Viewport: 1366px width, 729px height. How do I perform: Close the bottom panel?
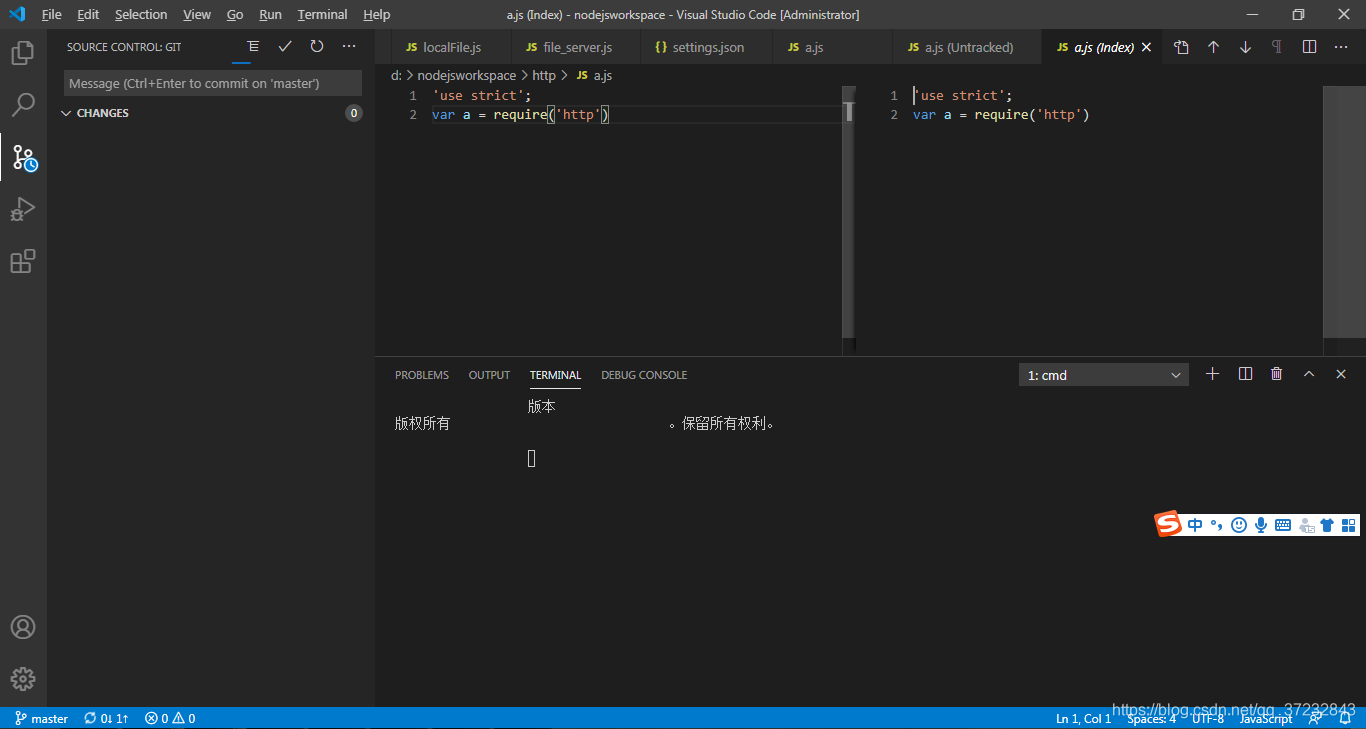click(1341, 374)
